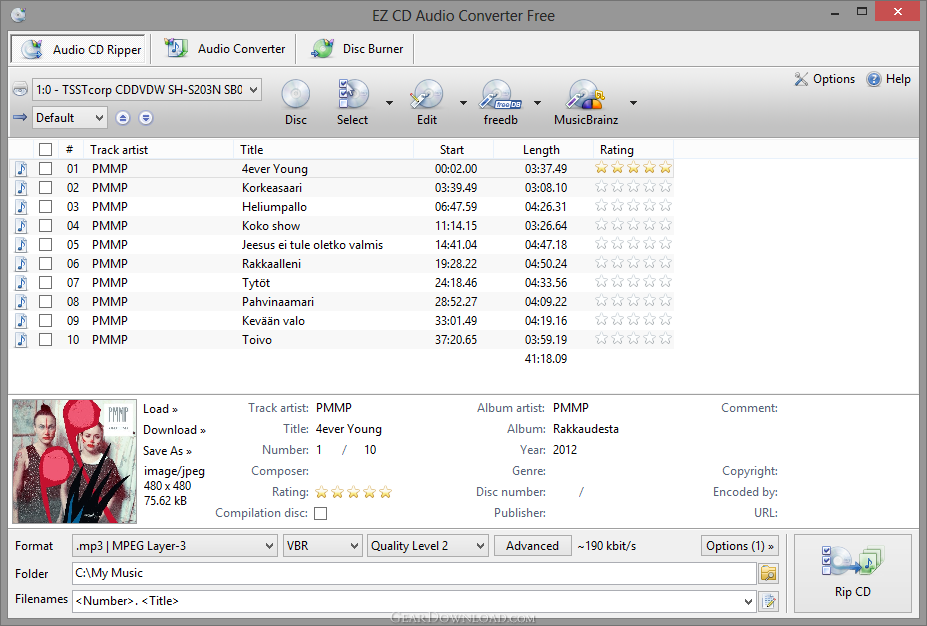Screen dimensions: 927x626
Task: Expand the Edit button dropdown arrow
Action: [463, 103]
